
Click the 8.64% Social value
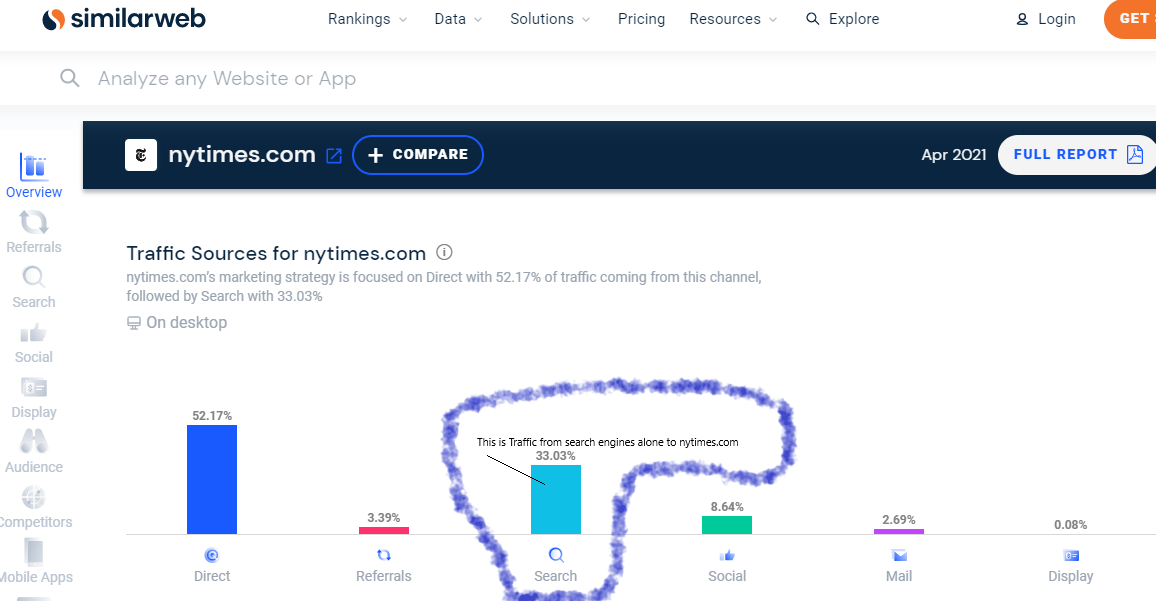727,507
